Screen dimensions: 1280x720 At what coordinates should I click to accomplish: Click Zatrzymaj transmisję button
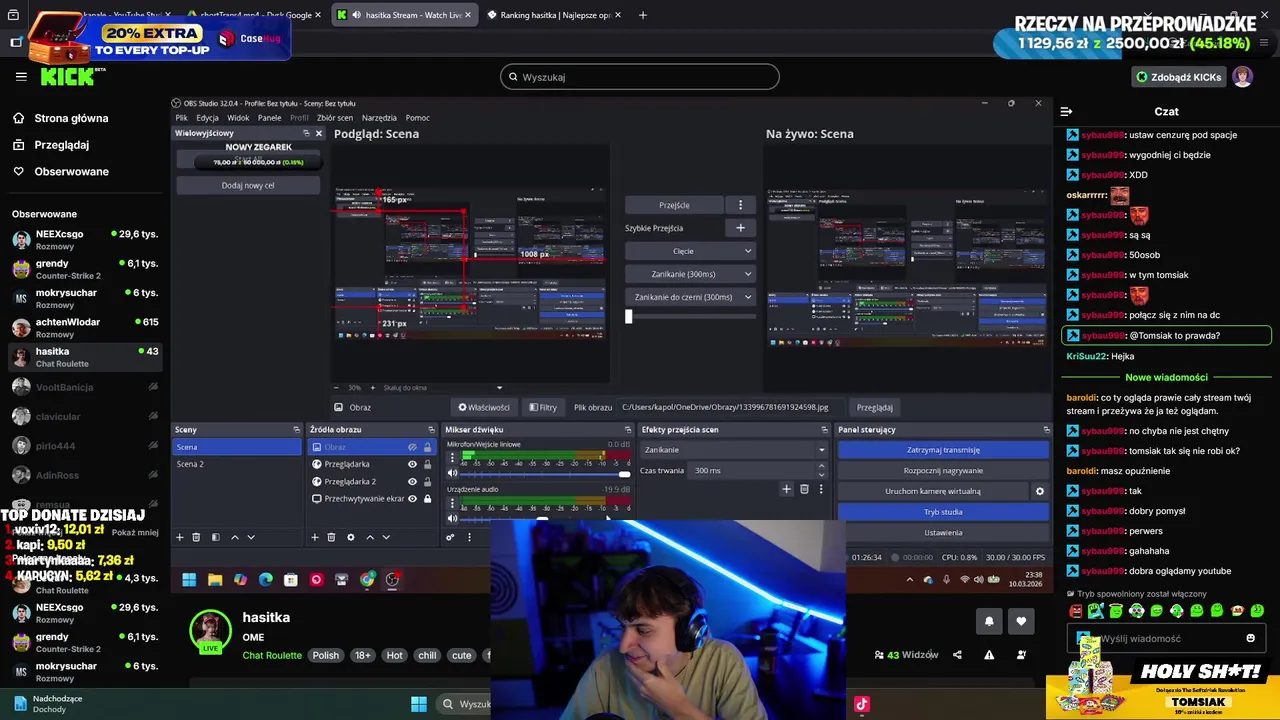coord(943,450)
